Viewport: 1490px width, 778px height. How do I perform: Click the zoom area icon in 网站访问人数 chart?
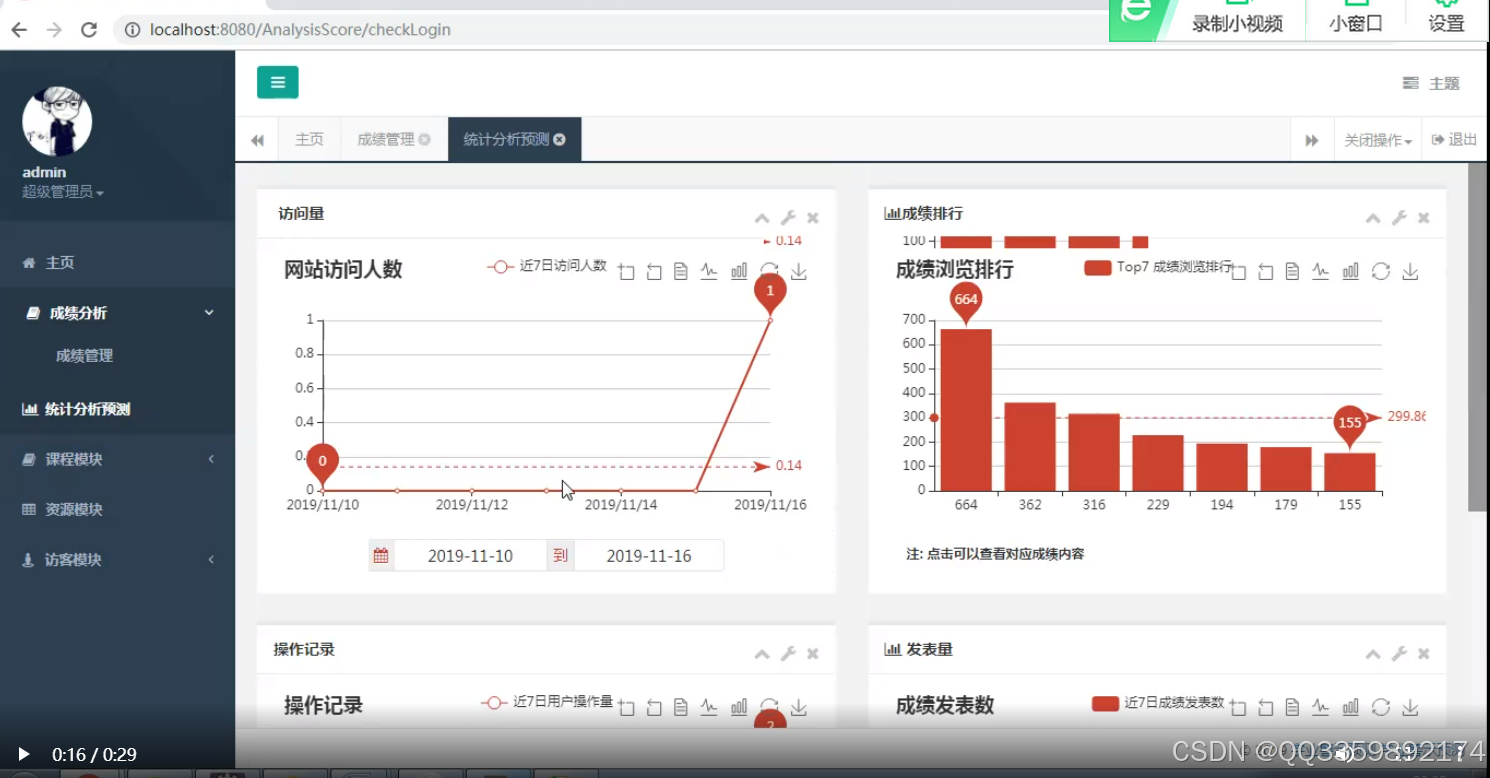(626, 271)
